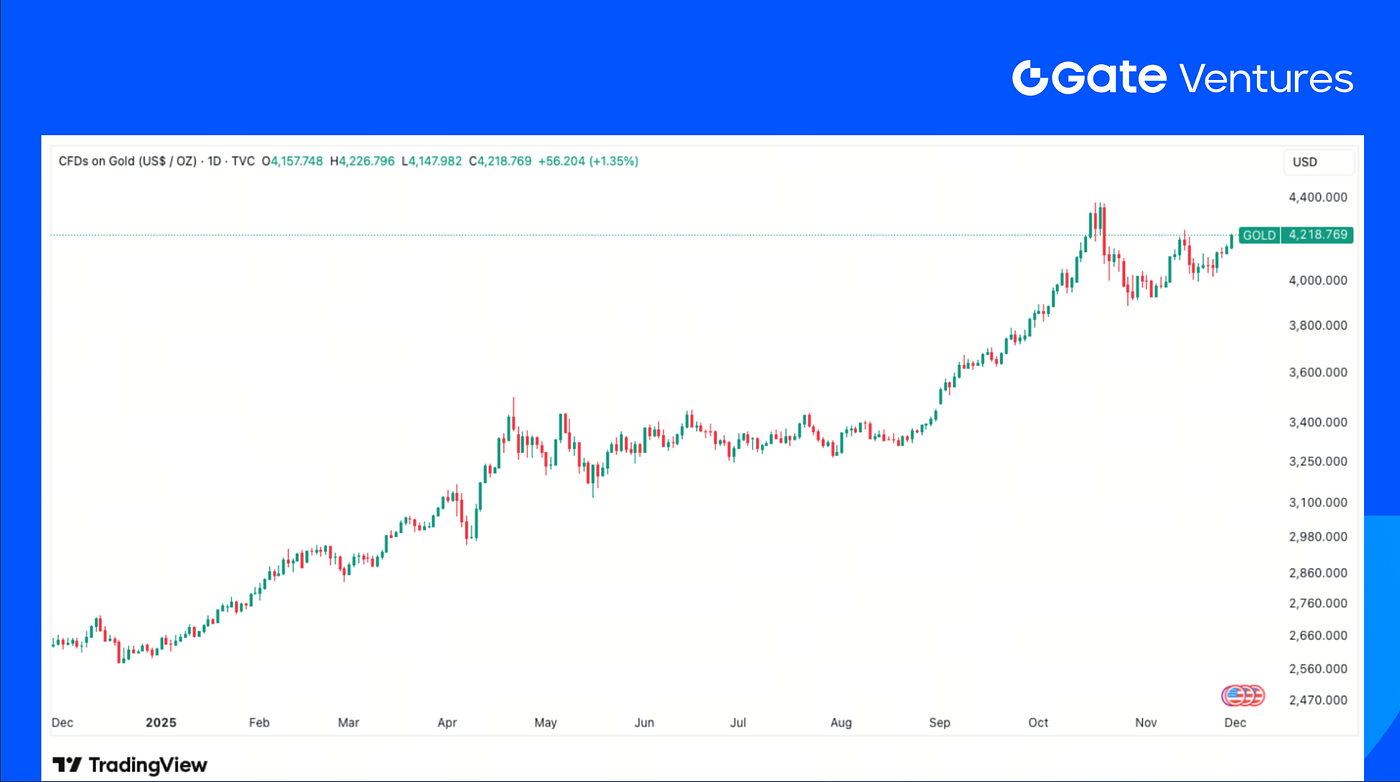Click the TradingView logo icon

pyautogui.click(x=67, y=765)
